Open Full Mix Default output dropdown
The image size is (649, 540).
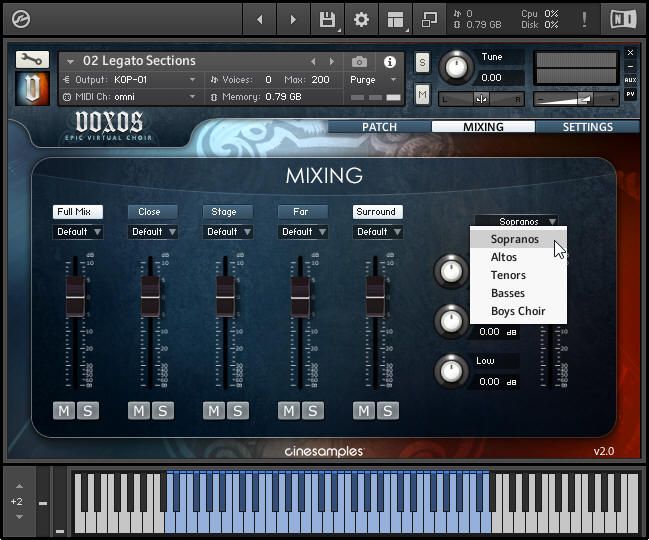pyautogui.click(x=78, y=232)
